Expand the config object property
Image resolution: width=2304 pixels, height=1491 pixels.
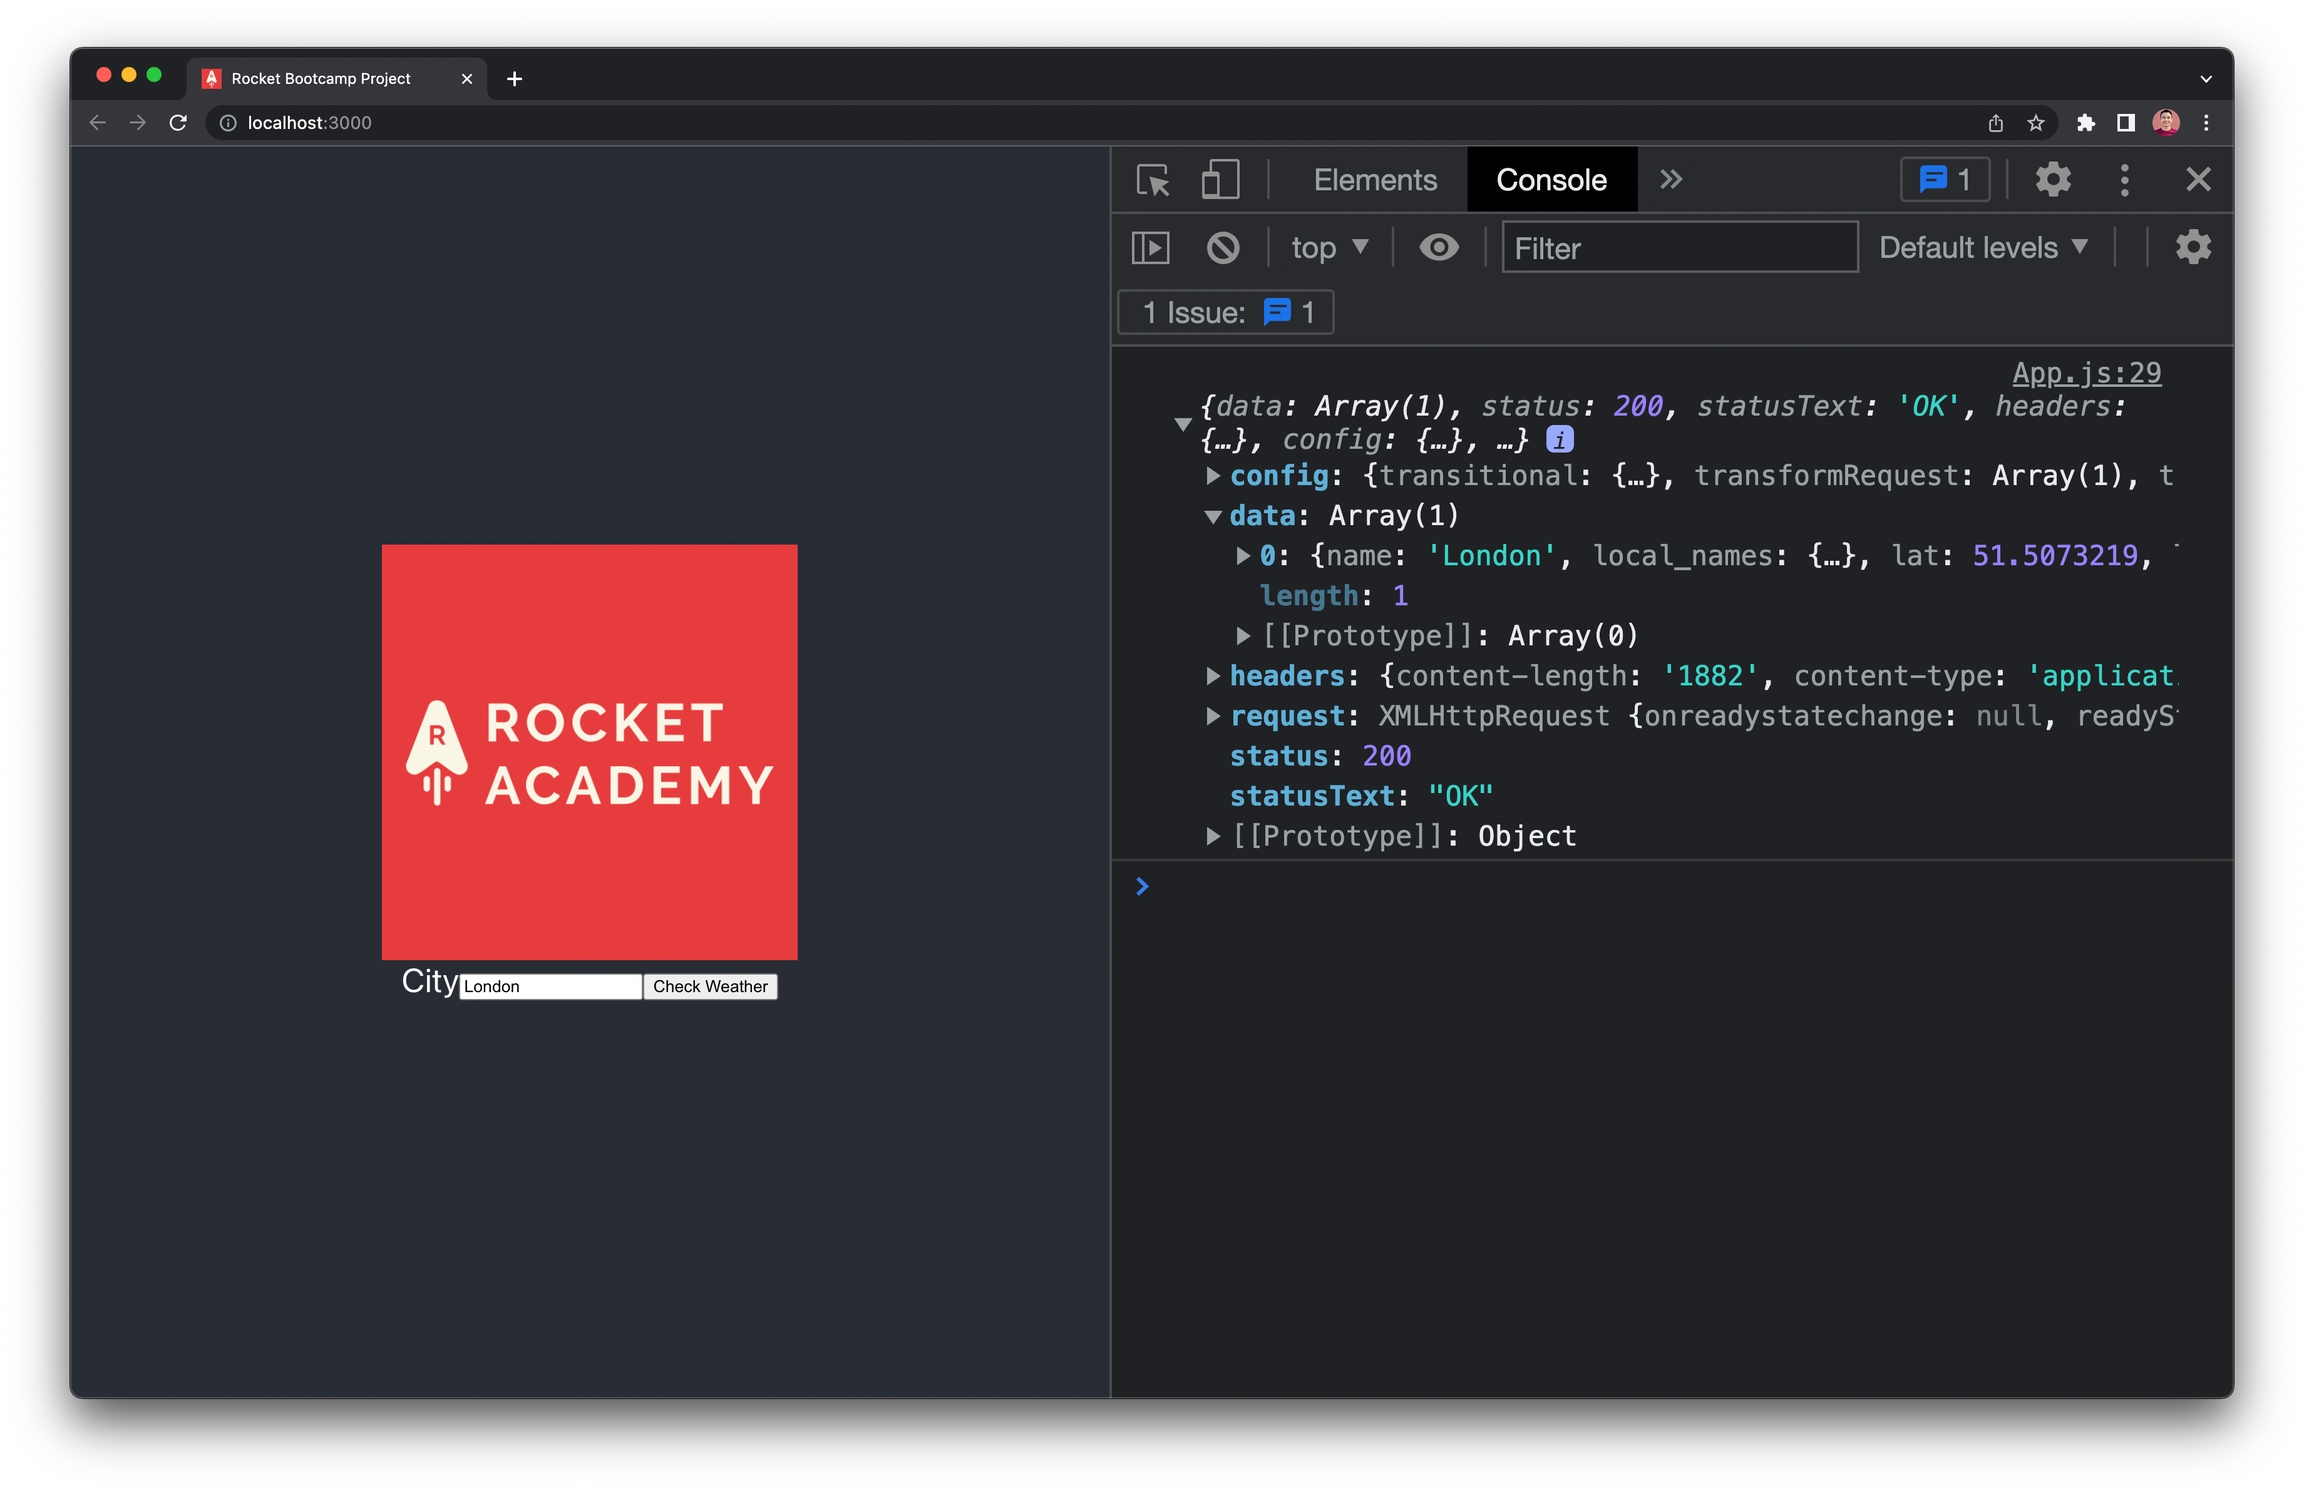point(1213,476)
